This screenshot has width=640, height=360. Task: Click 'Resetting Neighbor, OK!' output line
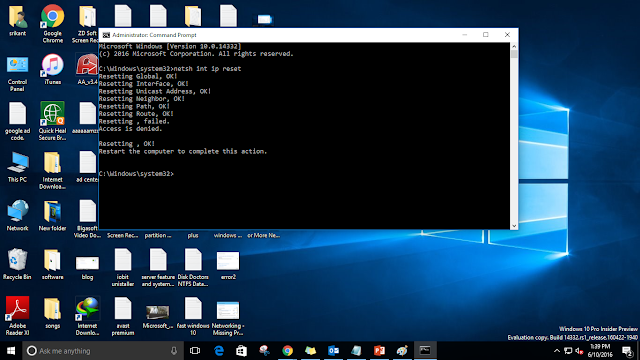(x=142, y=98)
